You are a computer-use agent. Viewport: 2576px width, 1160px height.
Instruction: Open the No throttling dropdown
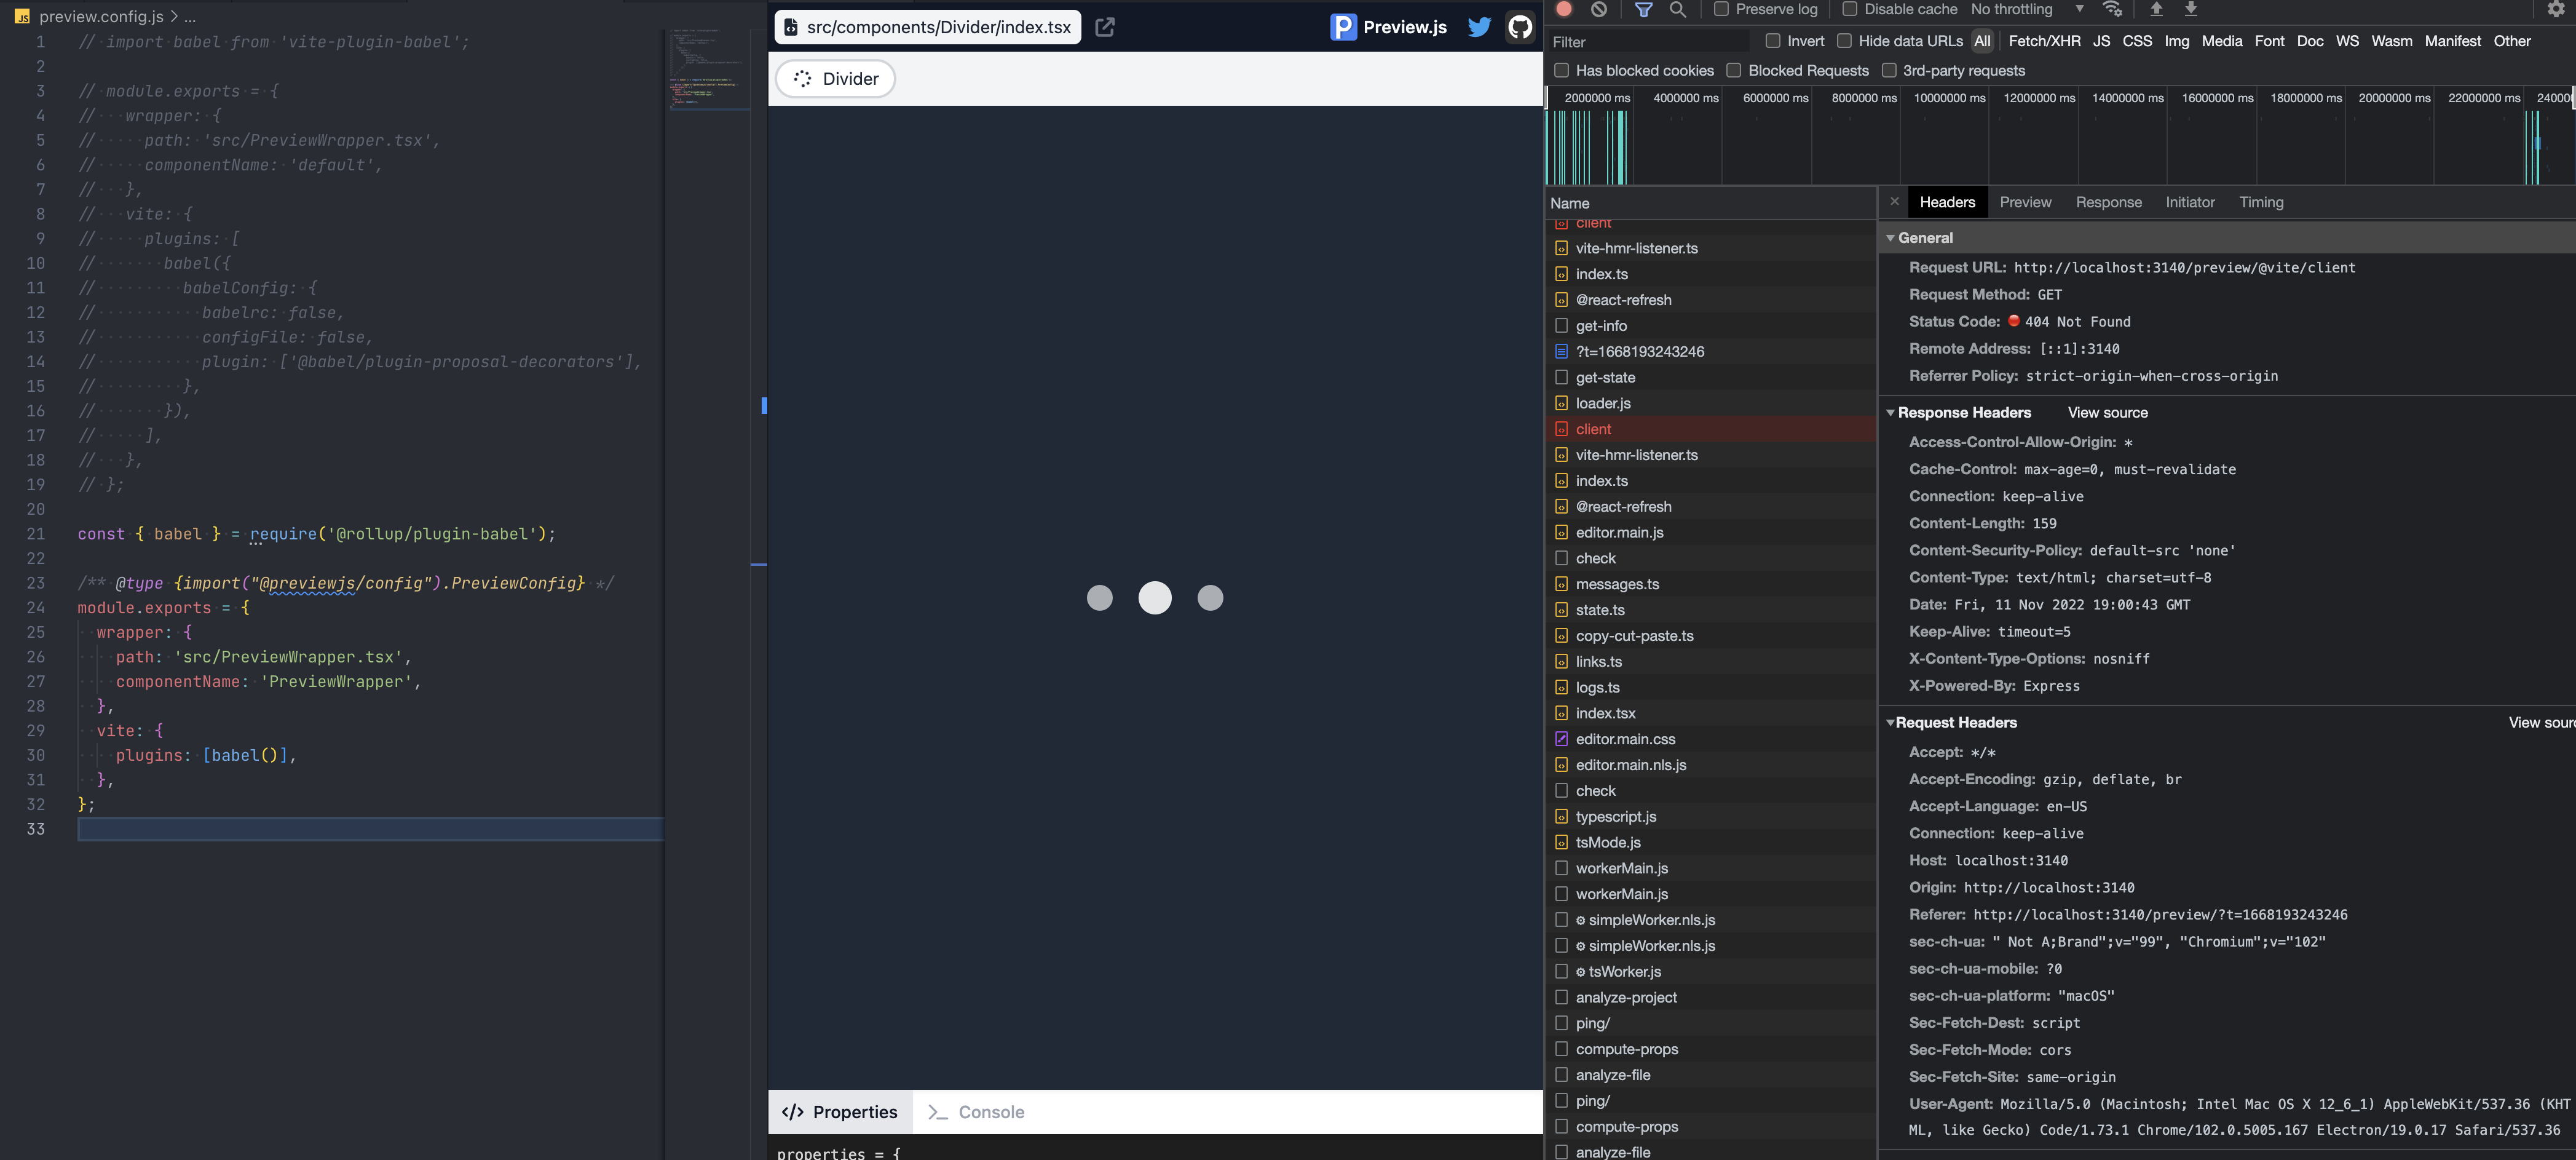(2028, 9)
